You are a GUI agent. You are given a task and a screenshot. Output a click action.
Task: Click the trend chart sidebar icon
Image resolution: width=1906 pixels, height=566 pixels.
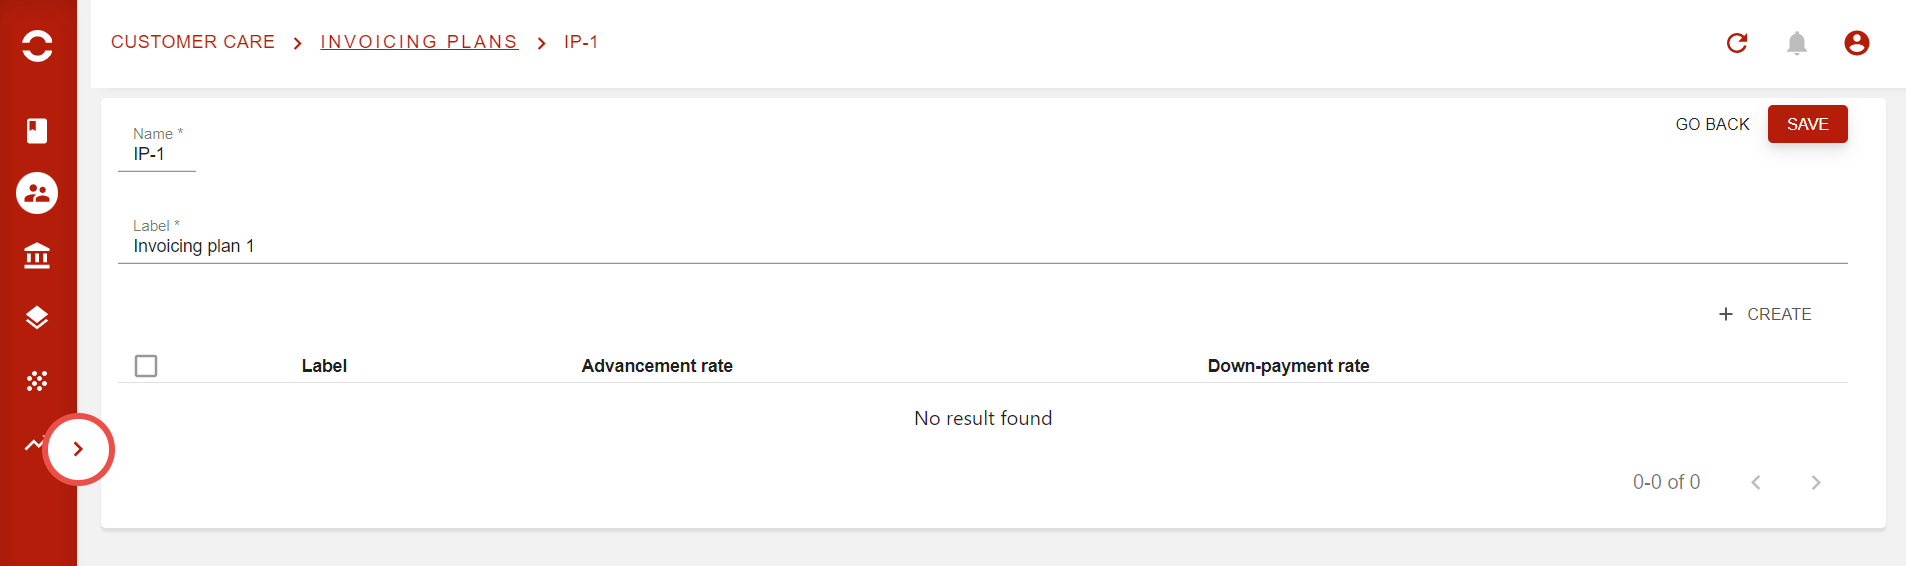[33, 444]
